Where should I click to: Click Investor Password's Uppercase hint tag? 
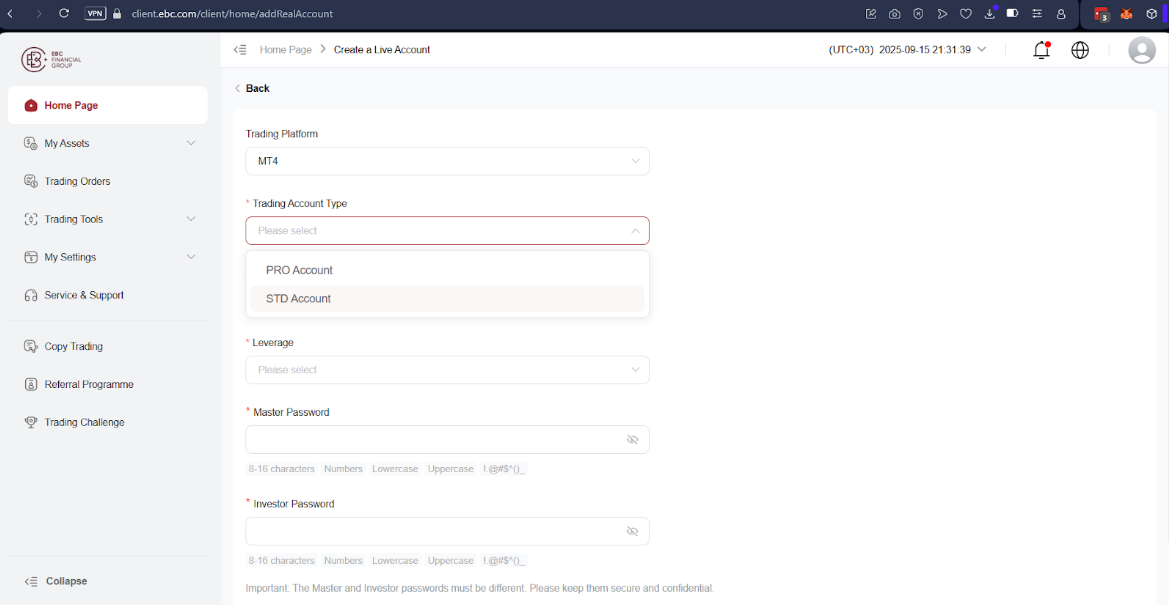[x=450, y=561]
